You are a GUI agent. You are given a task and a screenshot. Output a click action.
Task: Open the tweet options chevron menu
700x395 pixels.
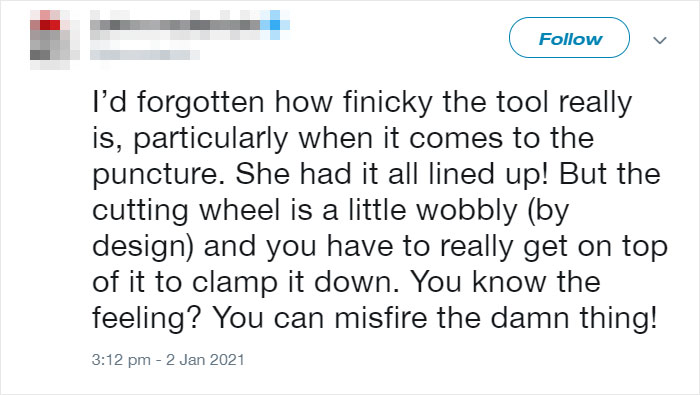[x=660, y=40]
